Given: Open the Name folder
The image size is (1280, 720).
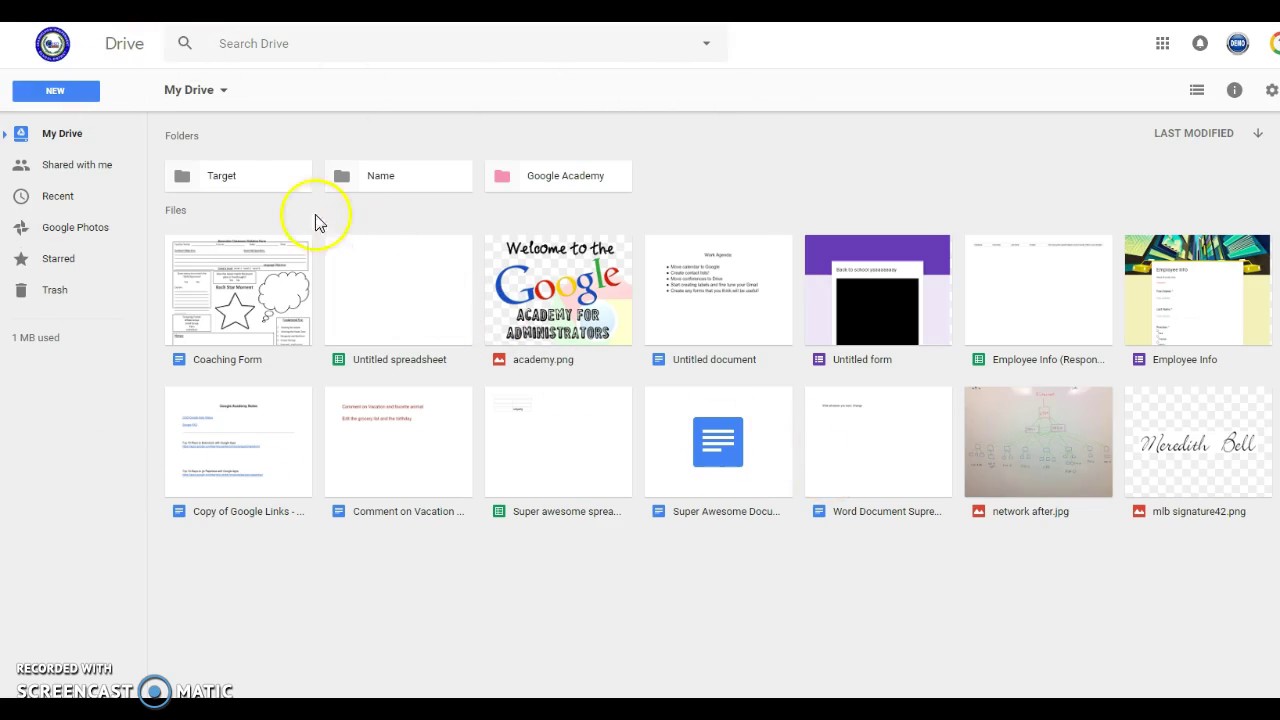Looking at the screenshot, I should click(x=399, y=176).
